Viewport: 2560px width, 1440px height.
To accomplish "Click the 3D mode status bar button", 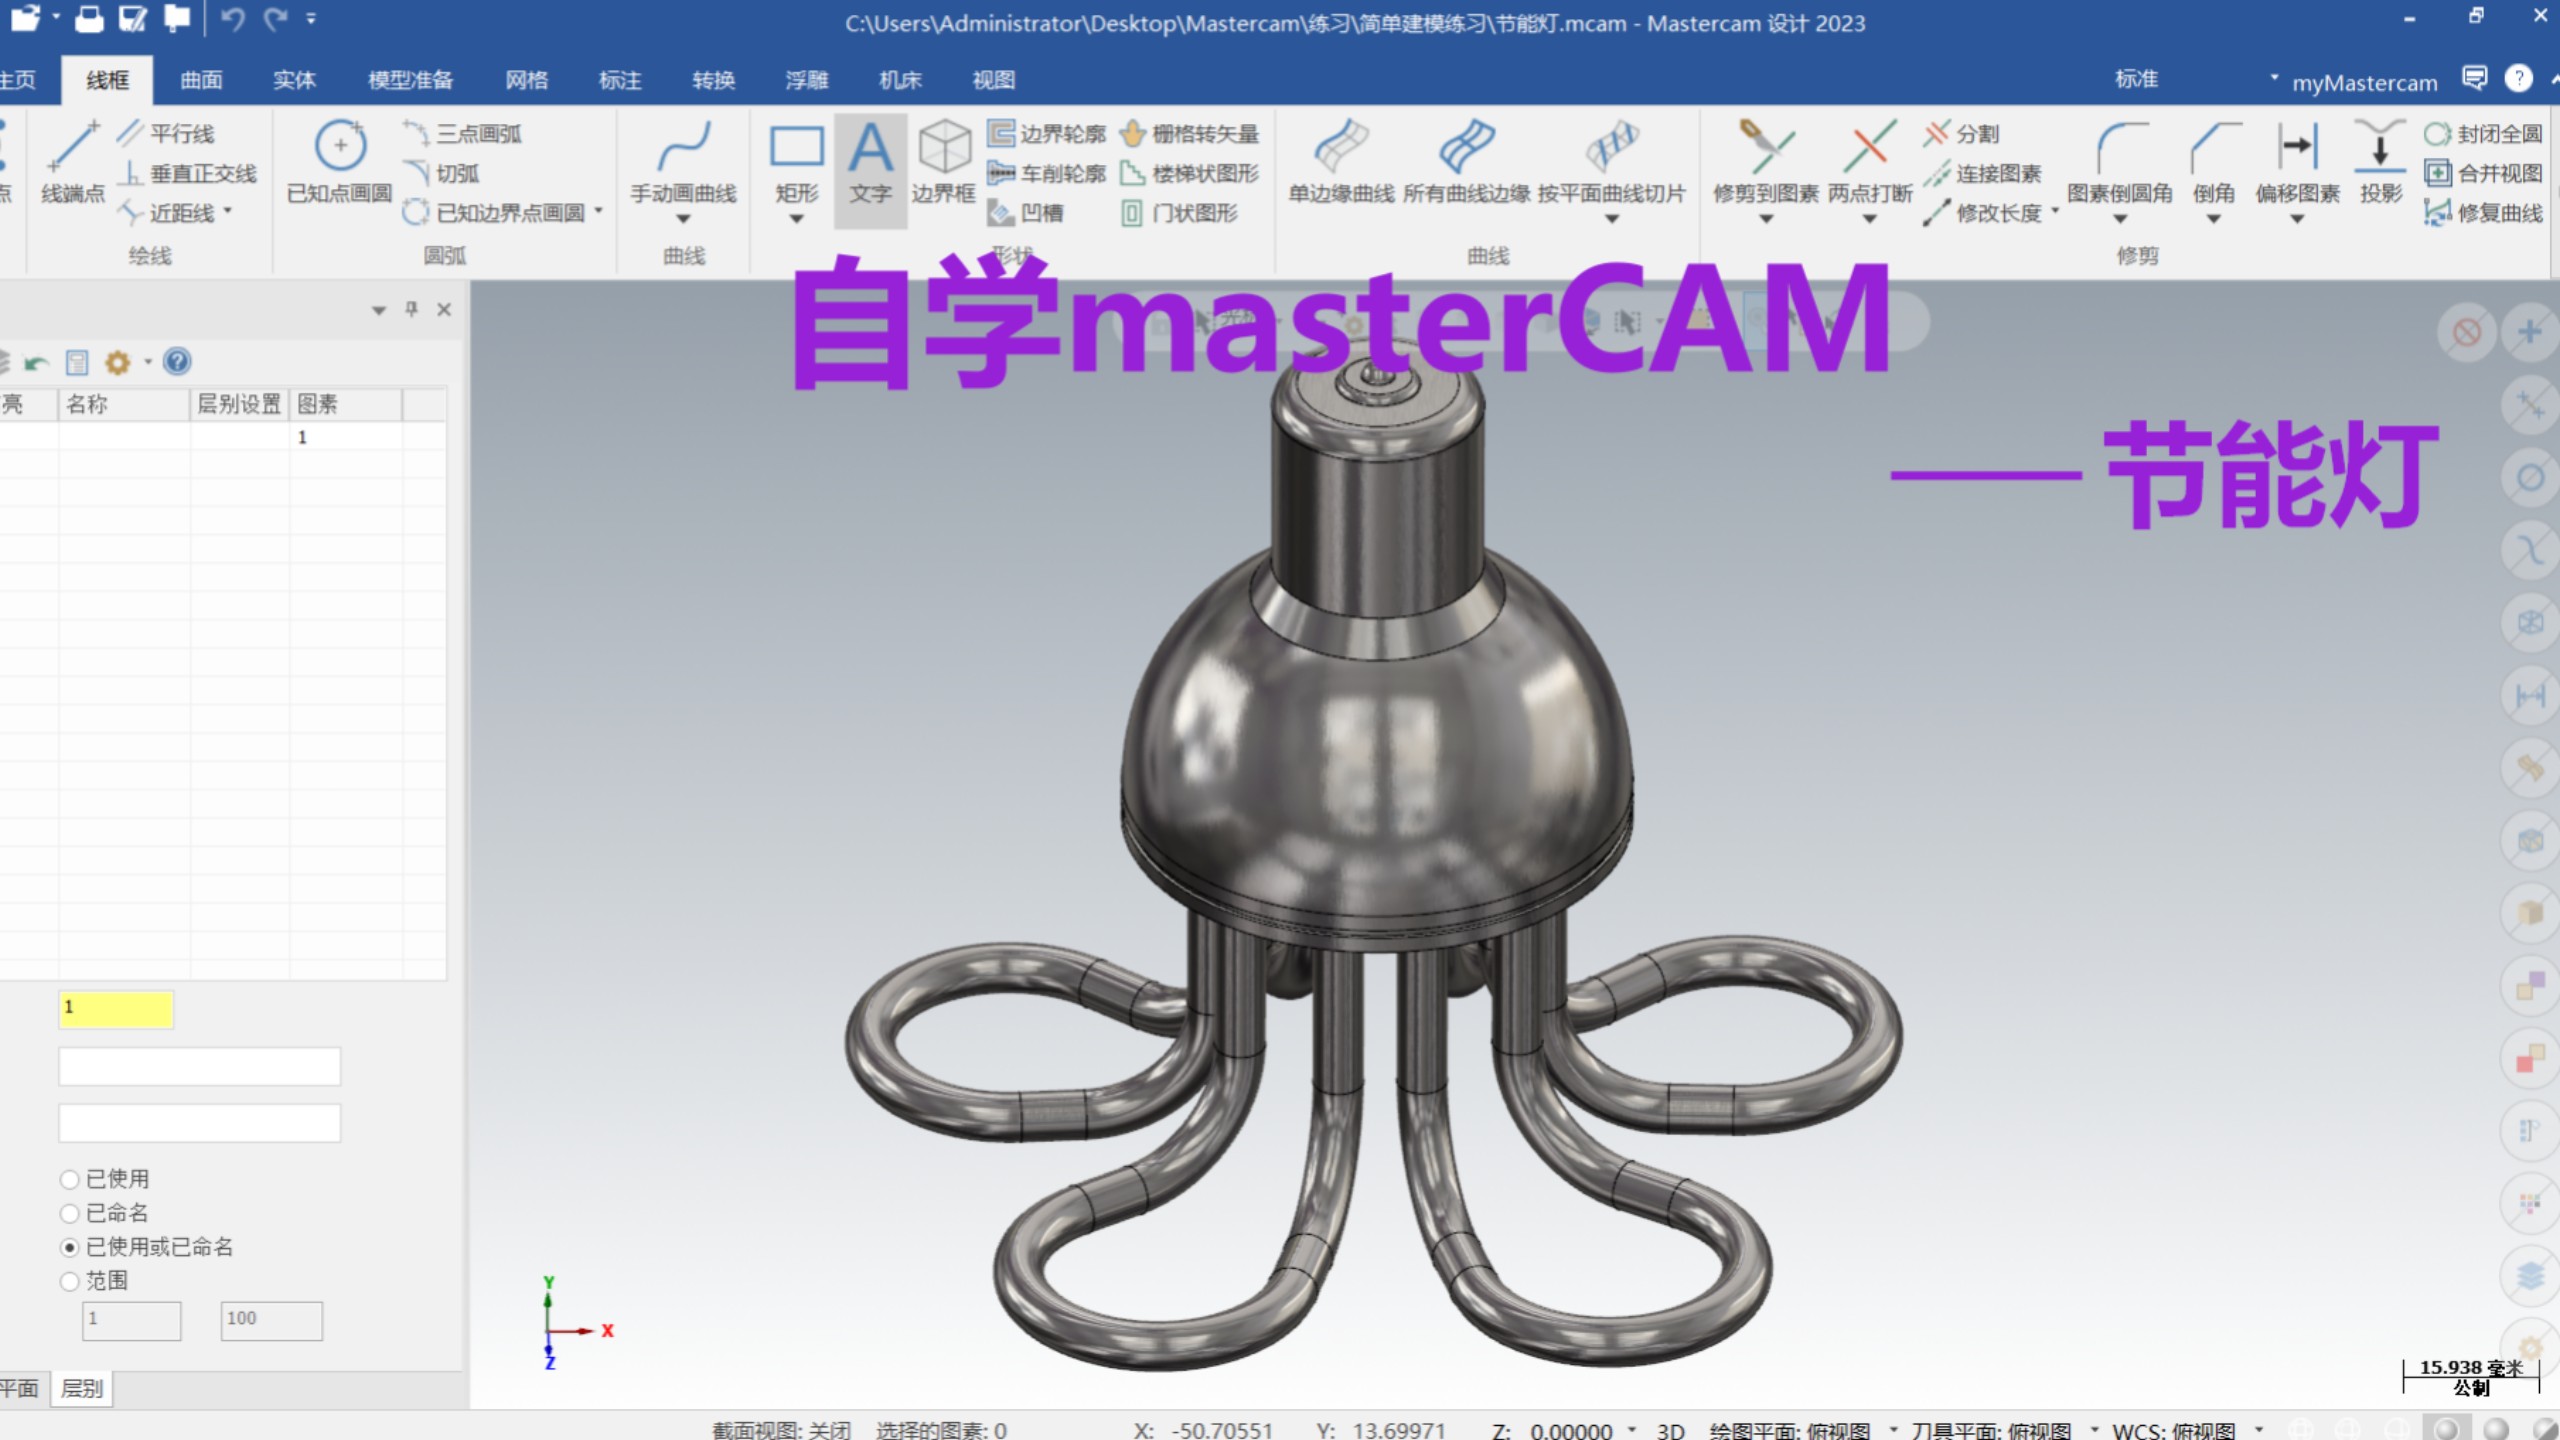I will pos(1670,1430).
